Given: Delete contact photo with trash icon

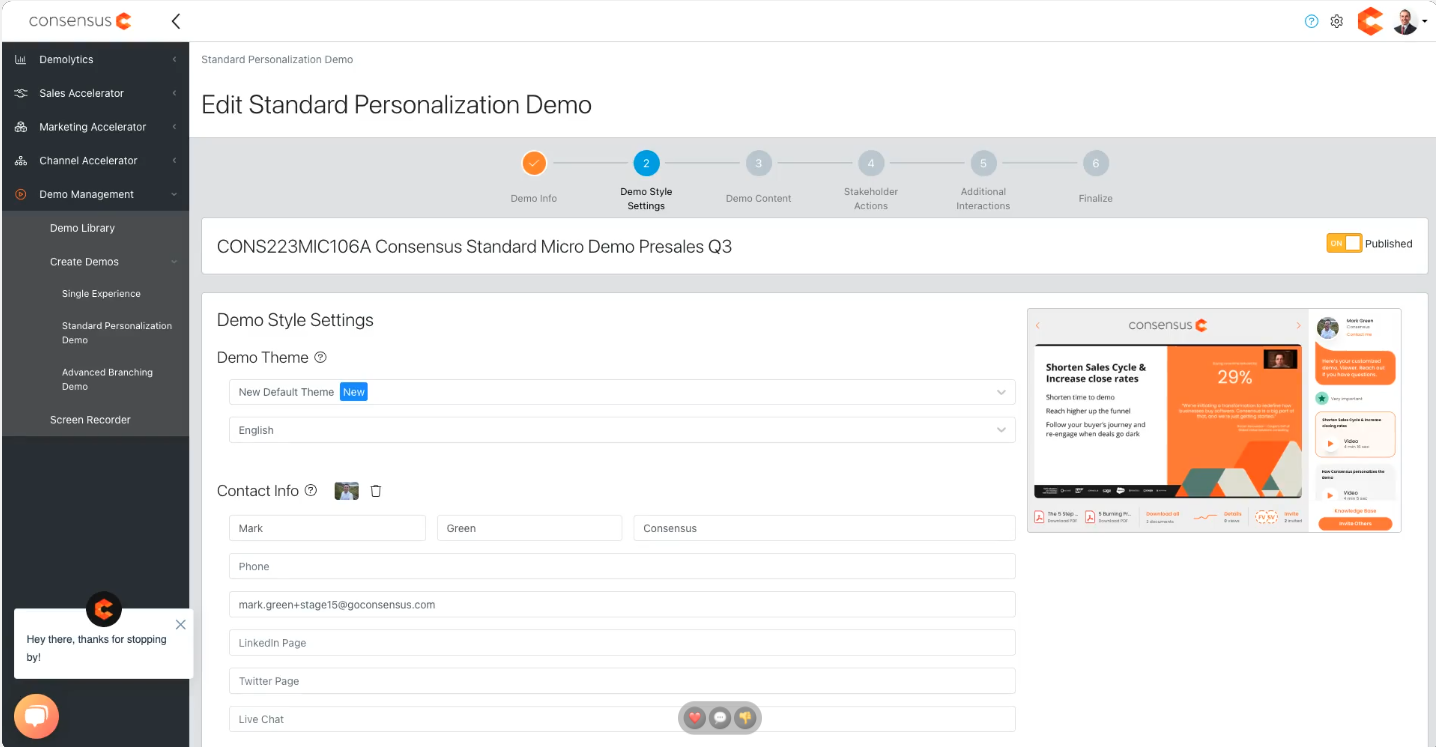Looking at the screenshot, I should click(376, 491).
